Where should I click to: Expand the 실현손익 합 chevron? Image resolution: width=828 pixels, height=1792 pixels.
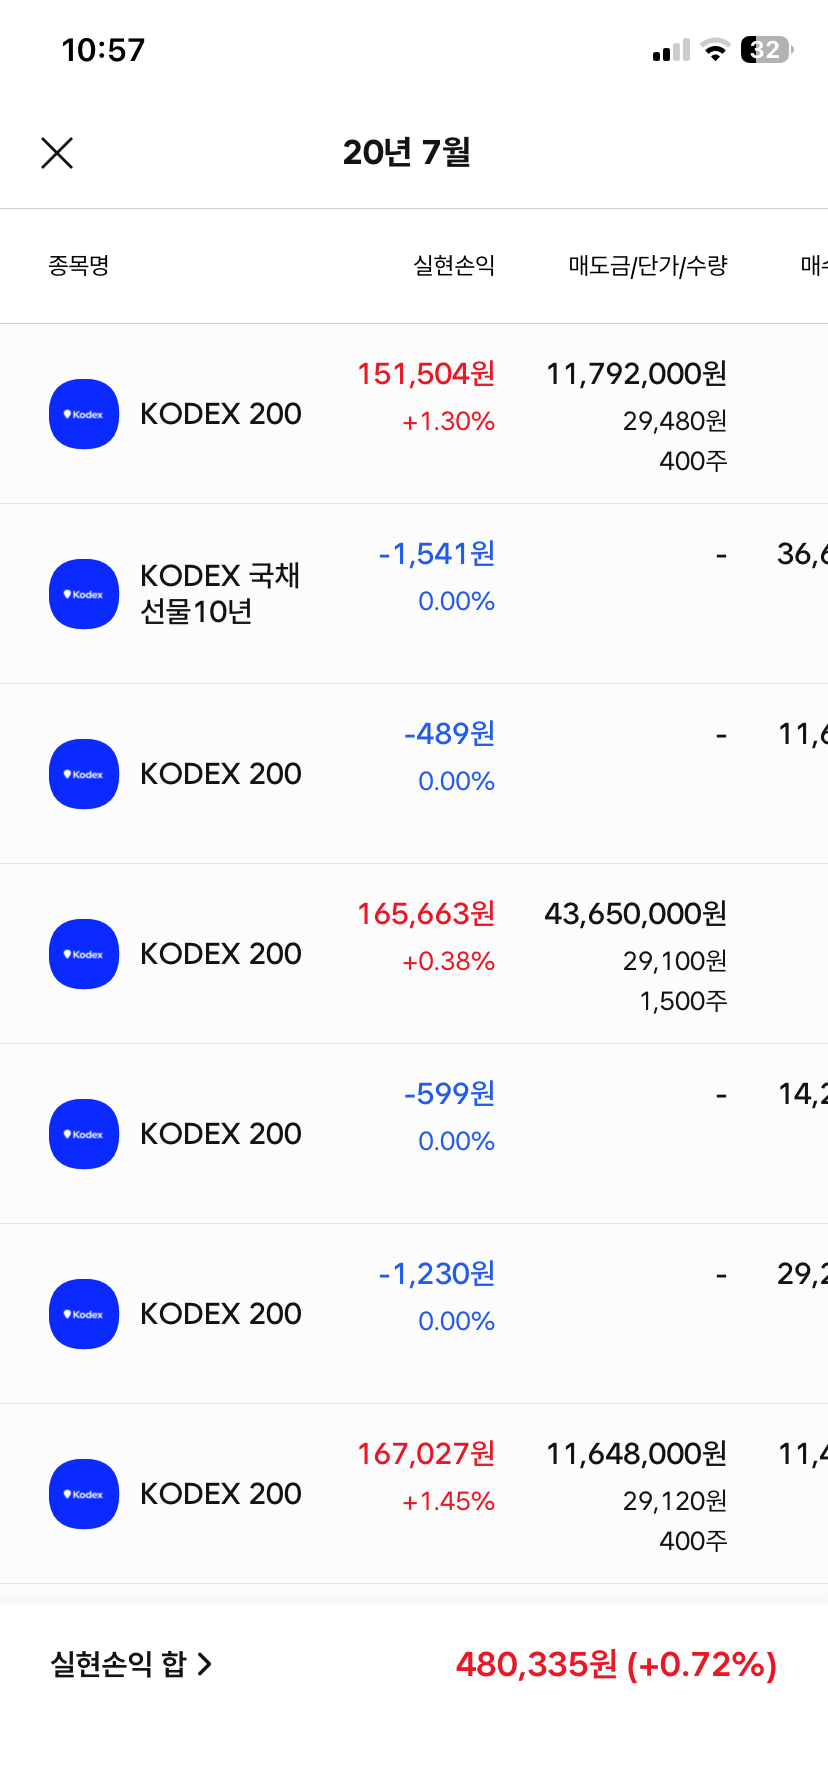205,1664
